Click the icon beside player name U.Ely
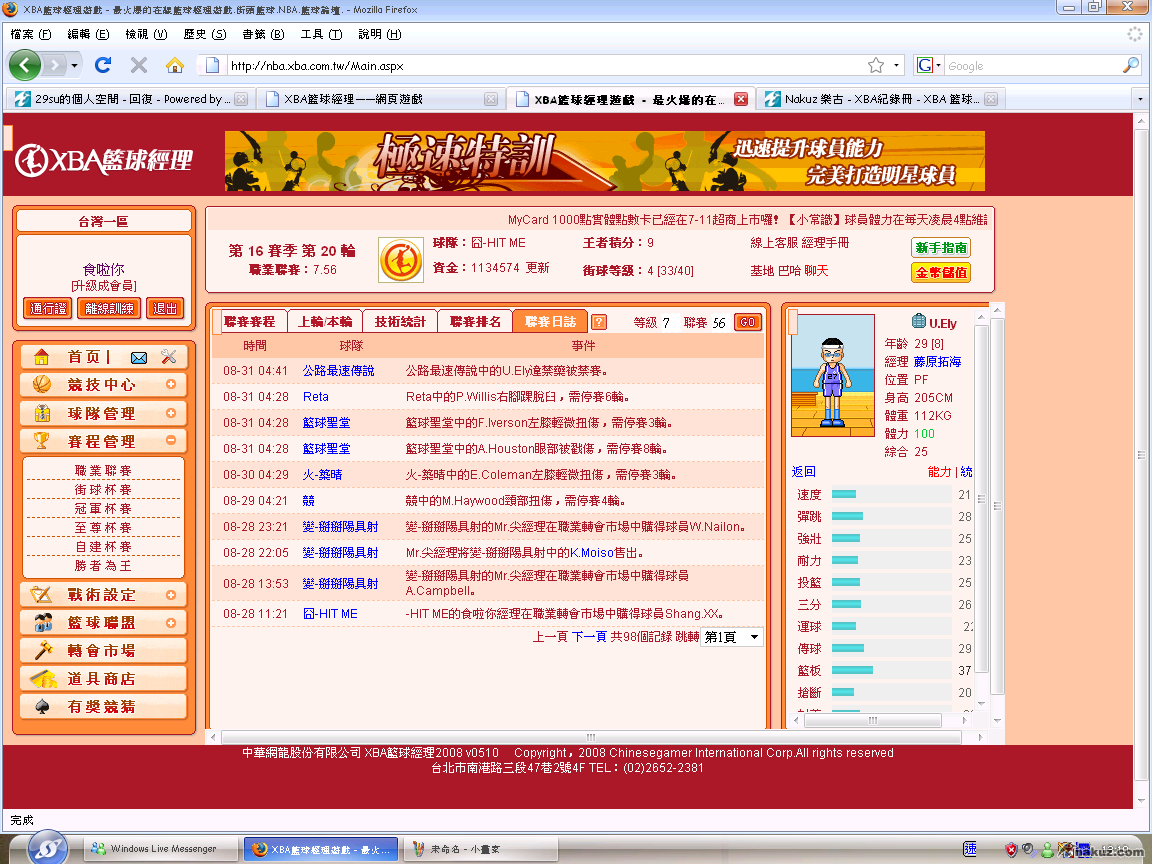 [x=918, y=321]
